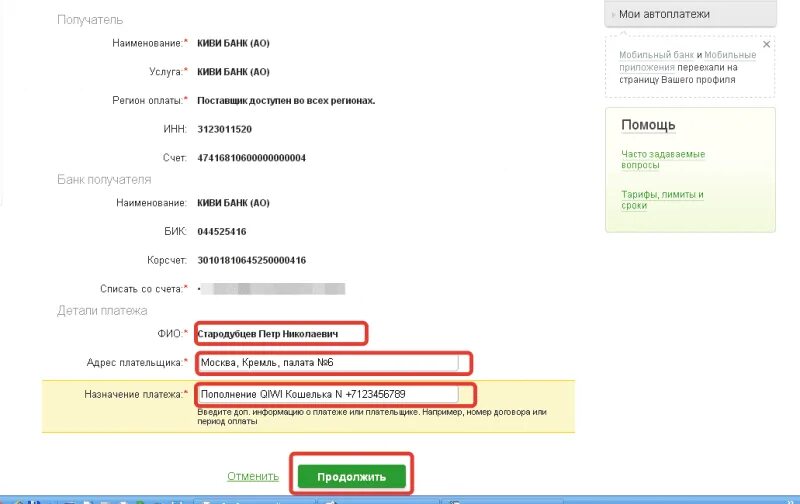
Task: Open the Мобильный банк link
Action: (657, 55)
